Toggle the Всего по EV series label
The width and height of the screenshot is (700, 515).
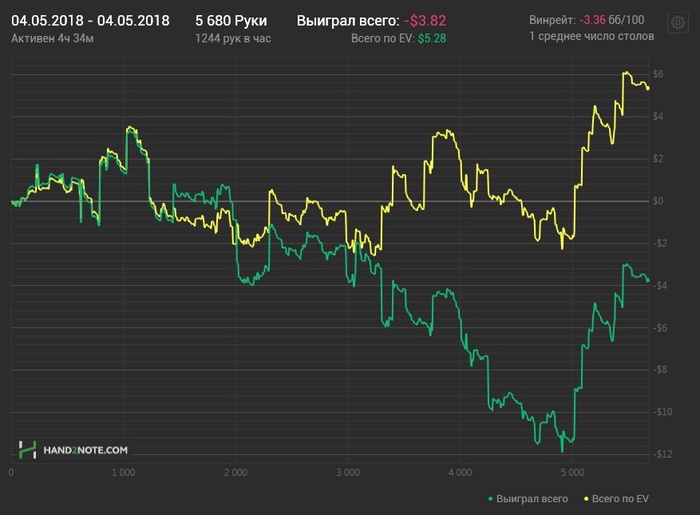621,497
